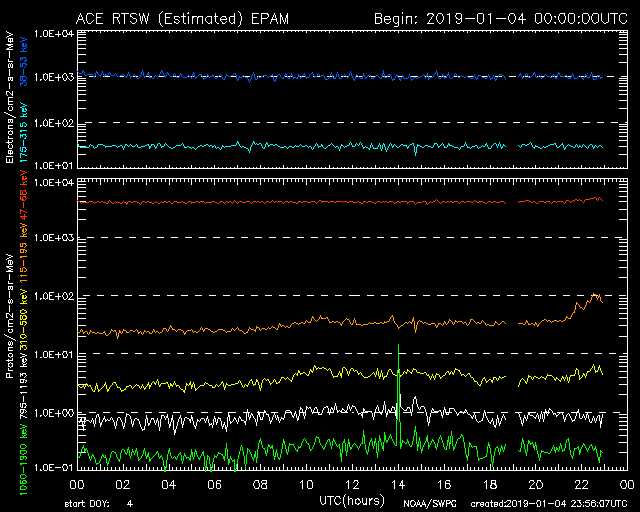
Task: Click the UTC(hours) axis label
Action: tap(352, 497)
